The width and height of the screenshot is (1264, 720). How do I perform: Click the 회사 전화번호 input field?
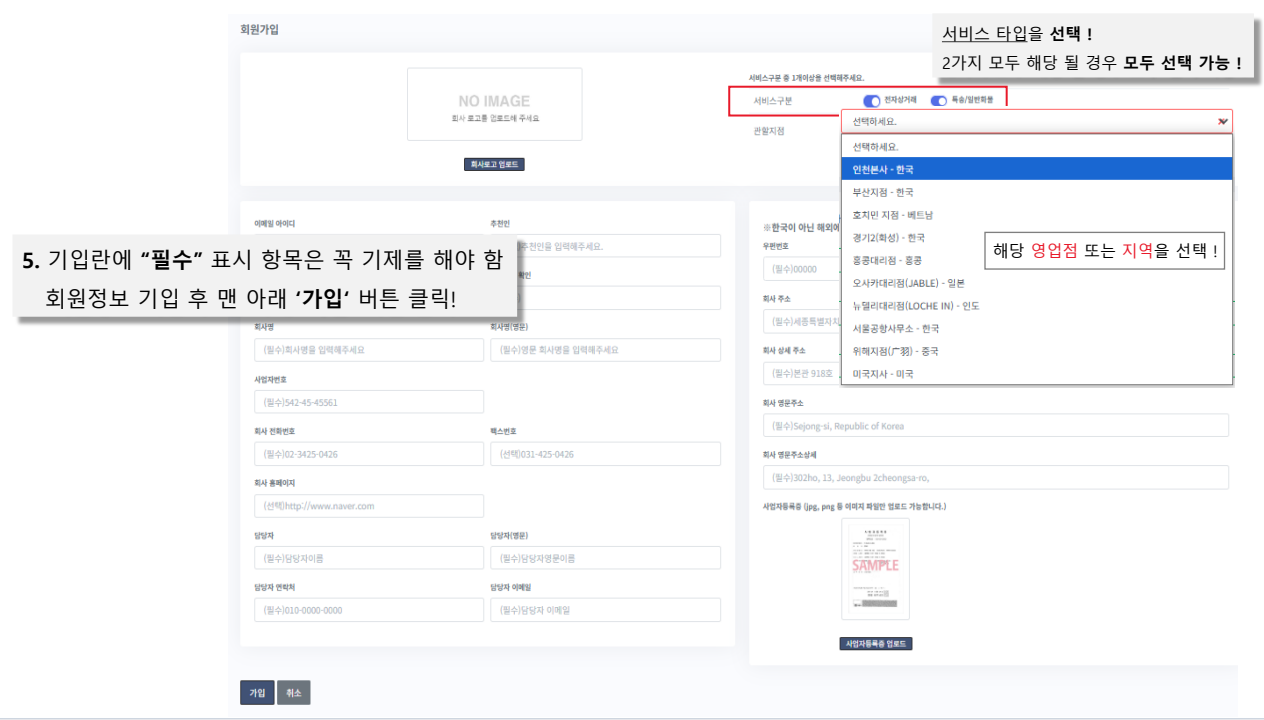(369, 454)
